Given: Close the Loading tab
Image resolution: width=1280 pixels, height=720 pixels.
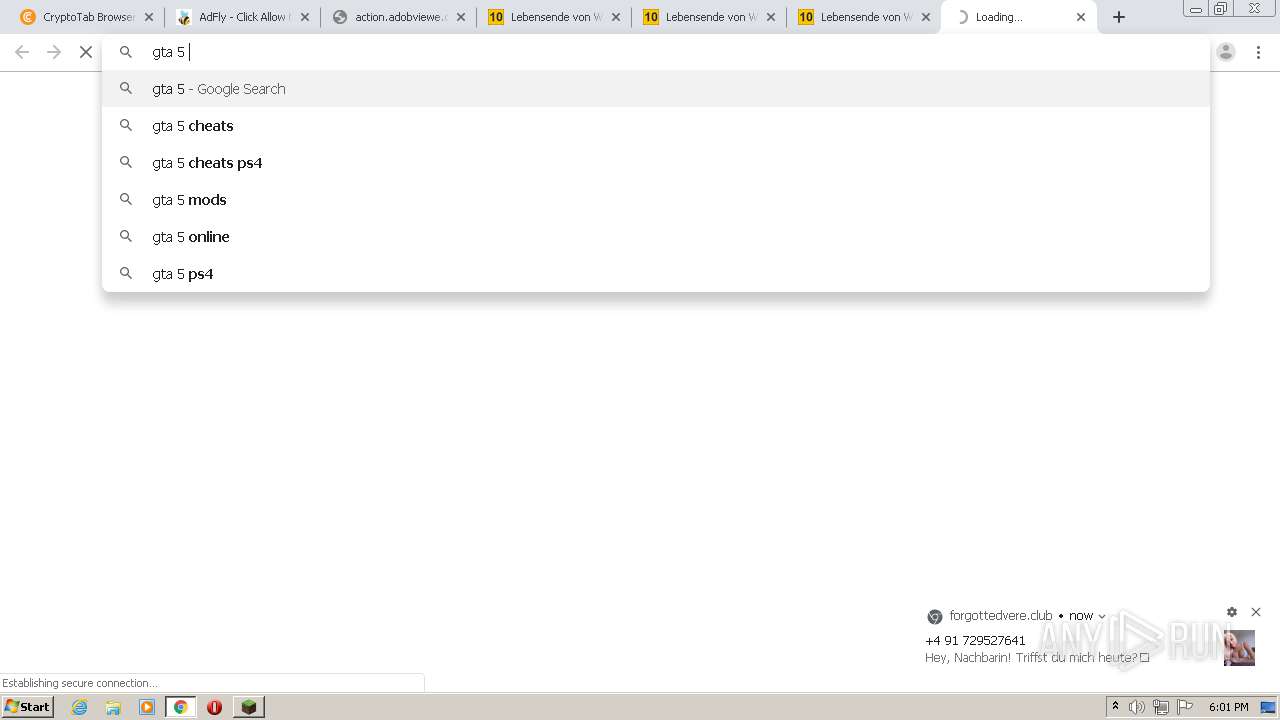Looking at the screenshot, I should pyautogui.click(x=1081, y=17).
